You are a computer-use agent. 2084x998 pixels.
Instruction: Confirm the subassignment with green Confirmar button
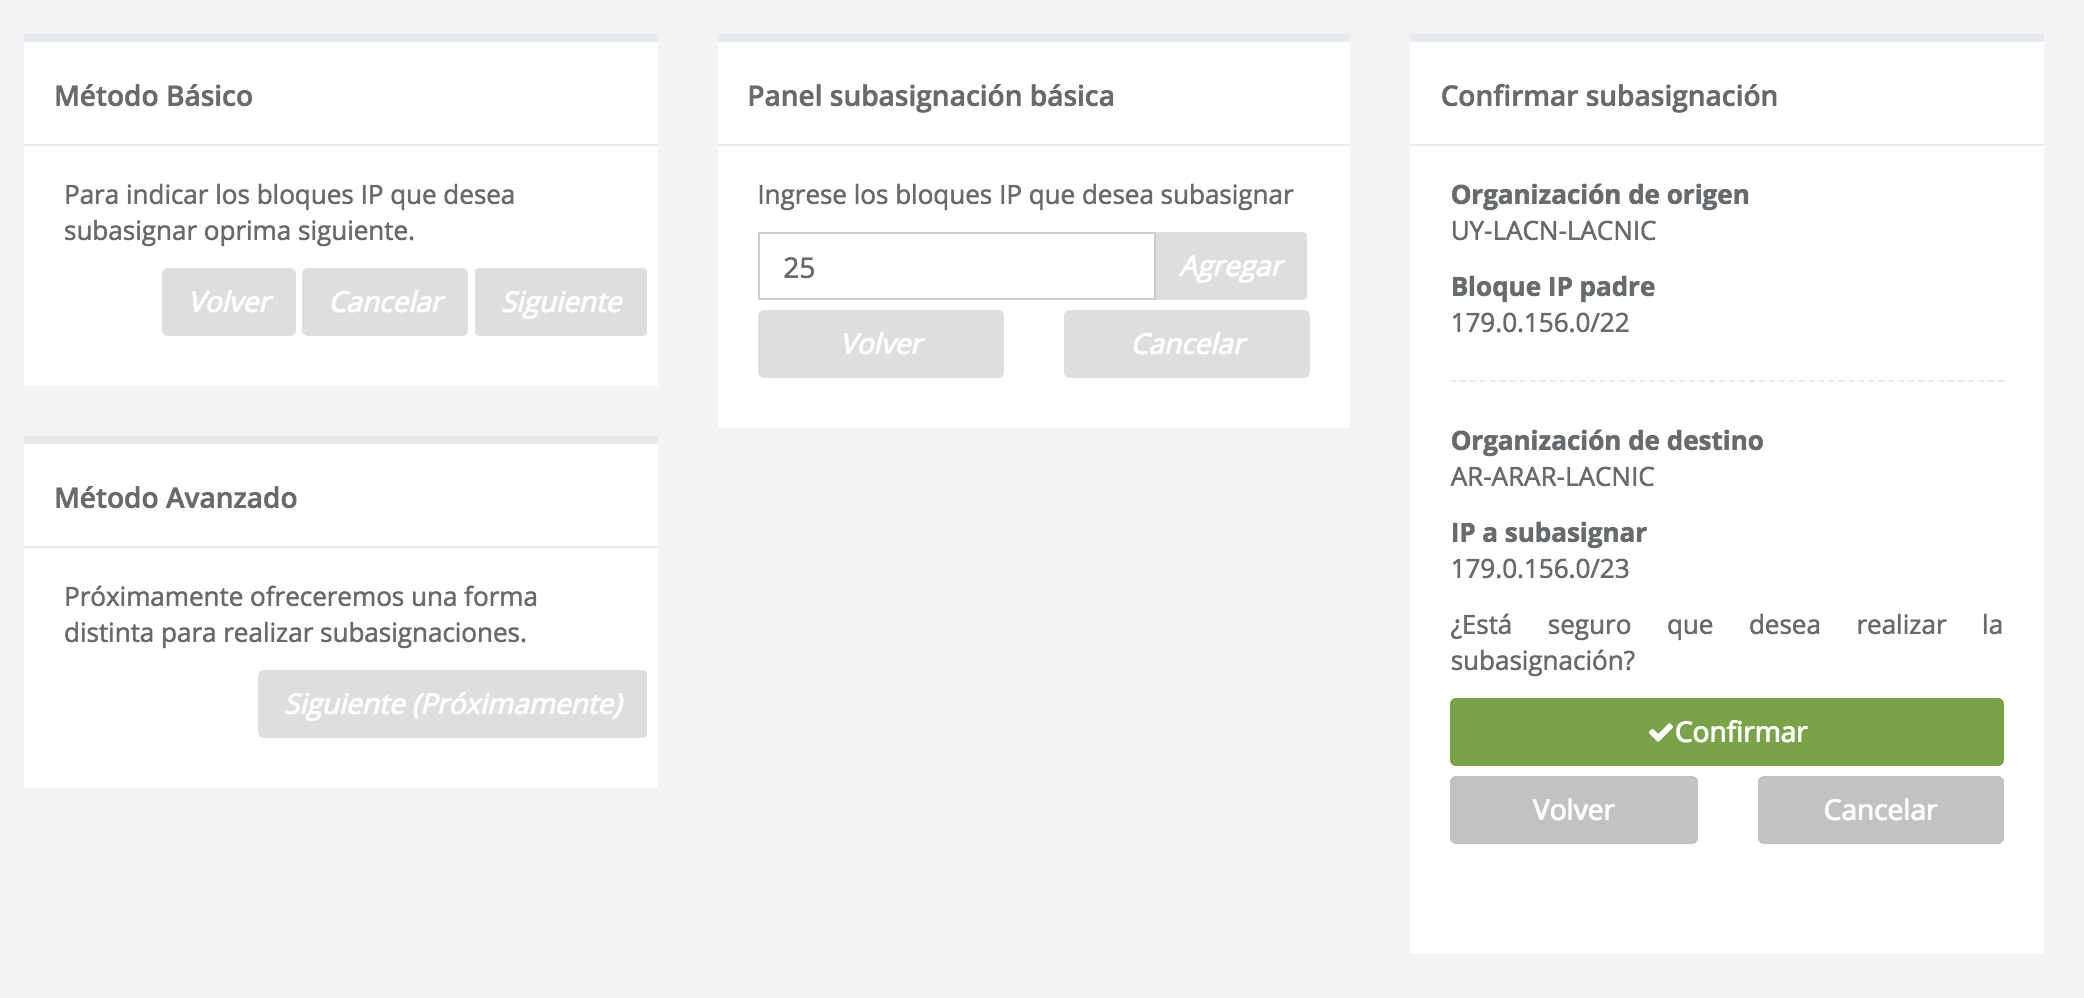[x=1726, y=731]
